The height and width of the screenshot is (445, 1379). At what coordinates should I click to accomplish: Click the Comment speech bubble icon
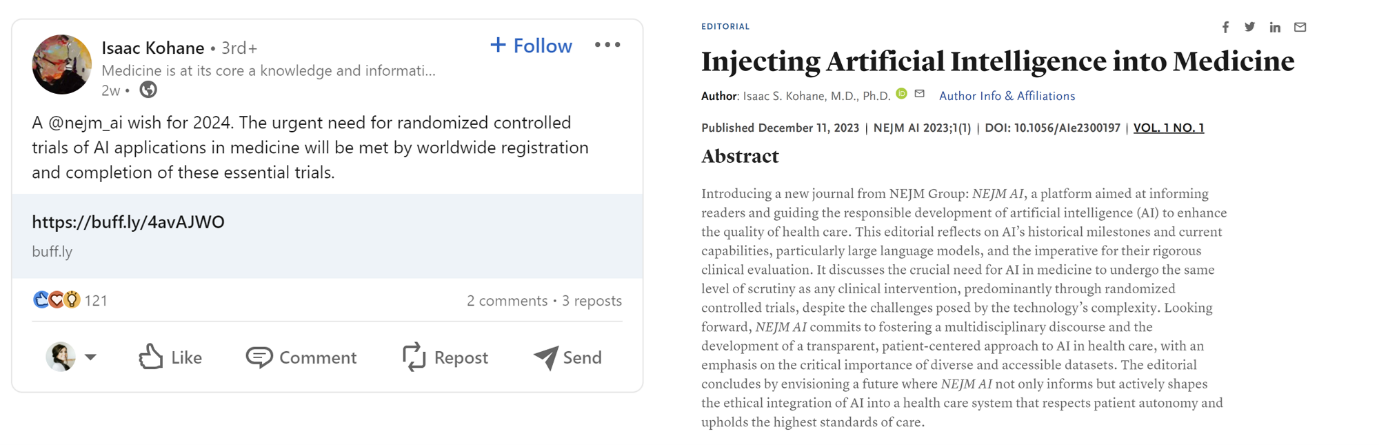259,357
